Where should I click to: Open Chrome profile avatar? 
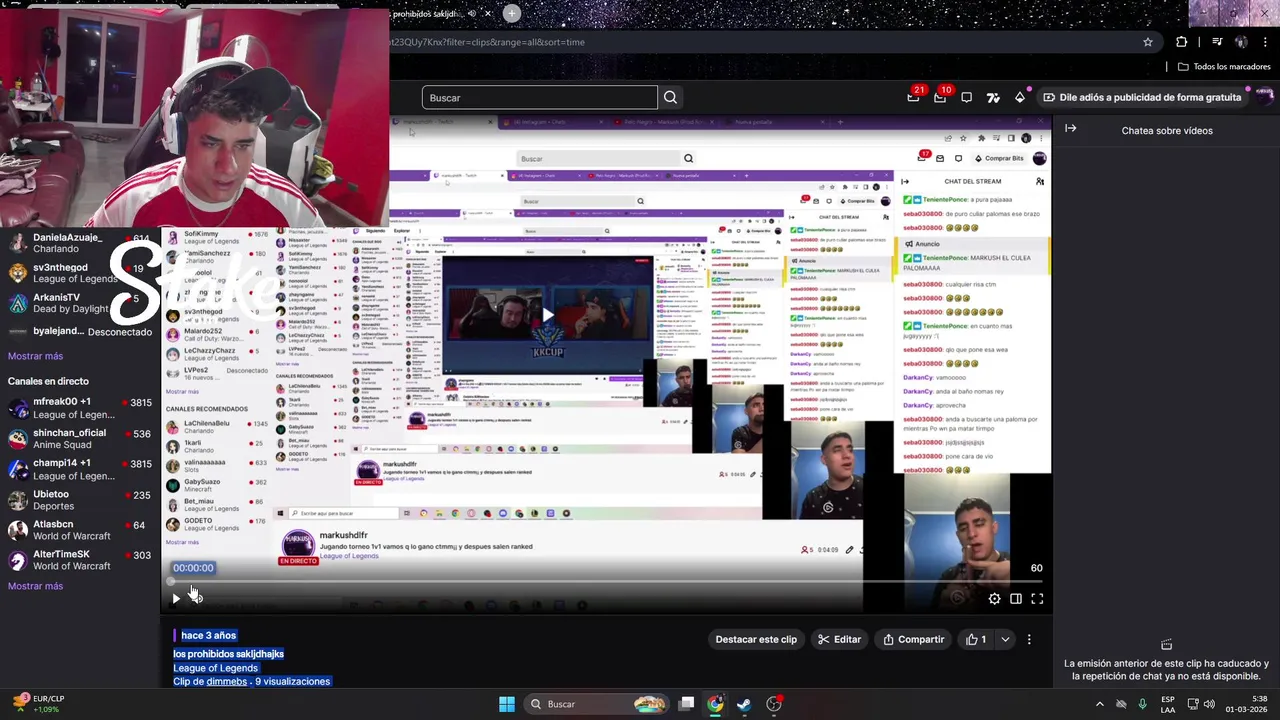[1241, 42]
